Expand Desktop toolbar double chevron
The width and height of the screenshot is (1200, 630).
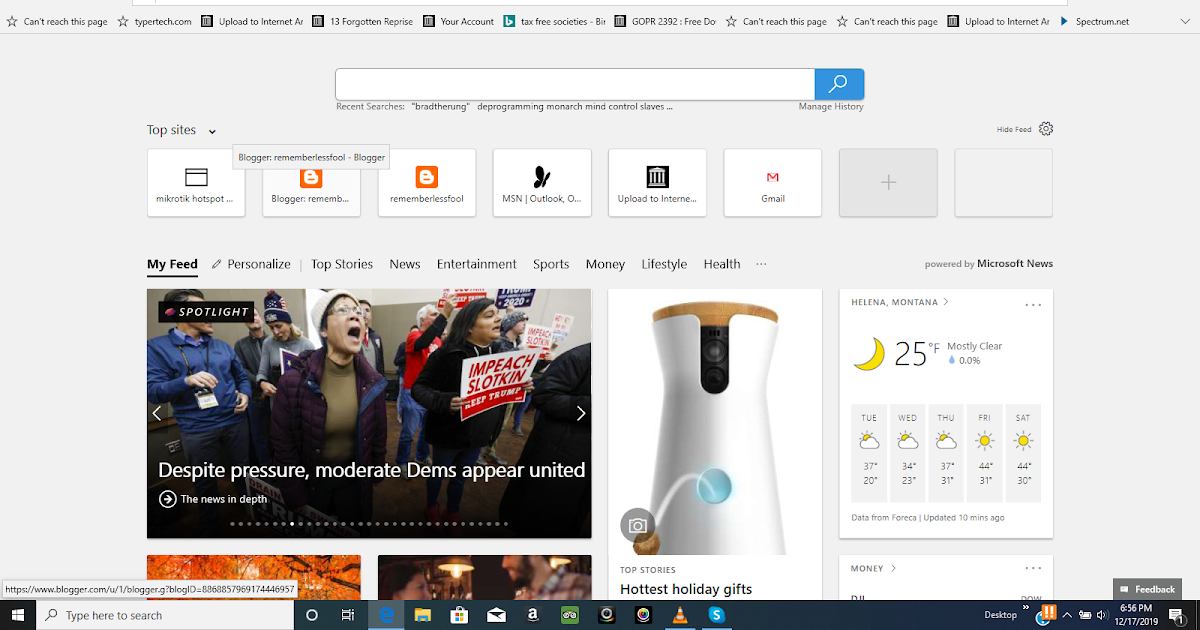pyautogui.click(x=1025, y=608)
